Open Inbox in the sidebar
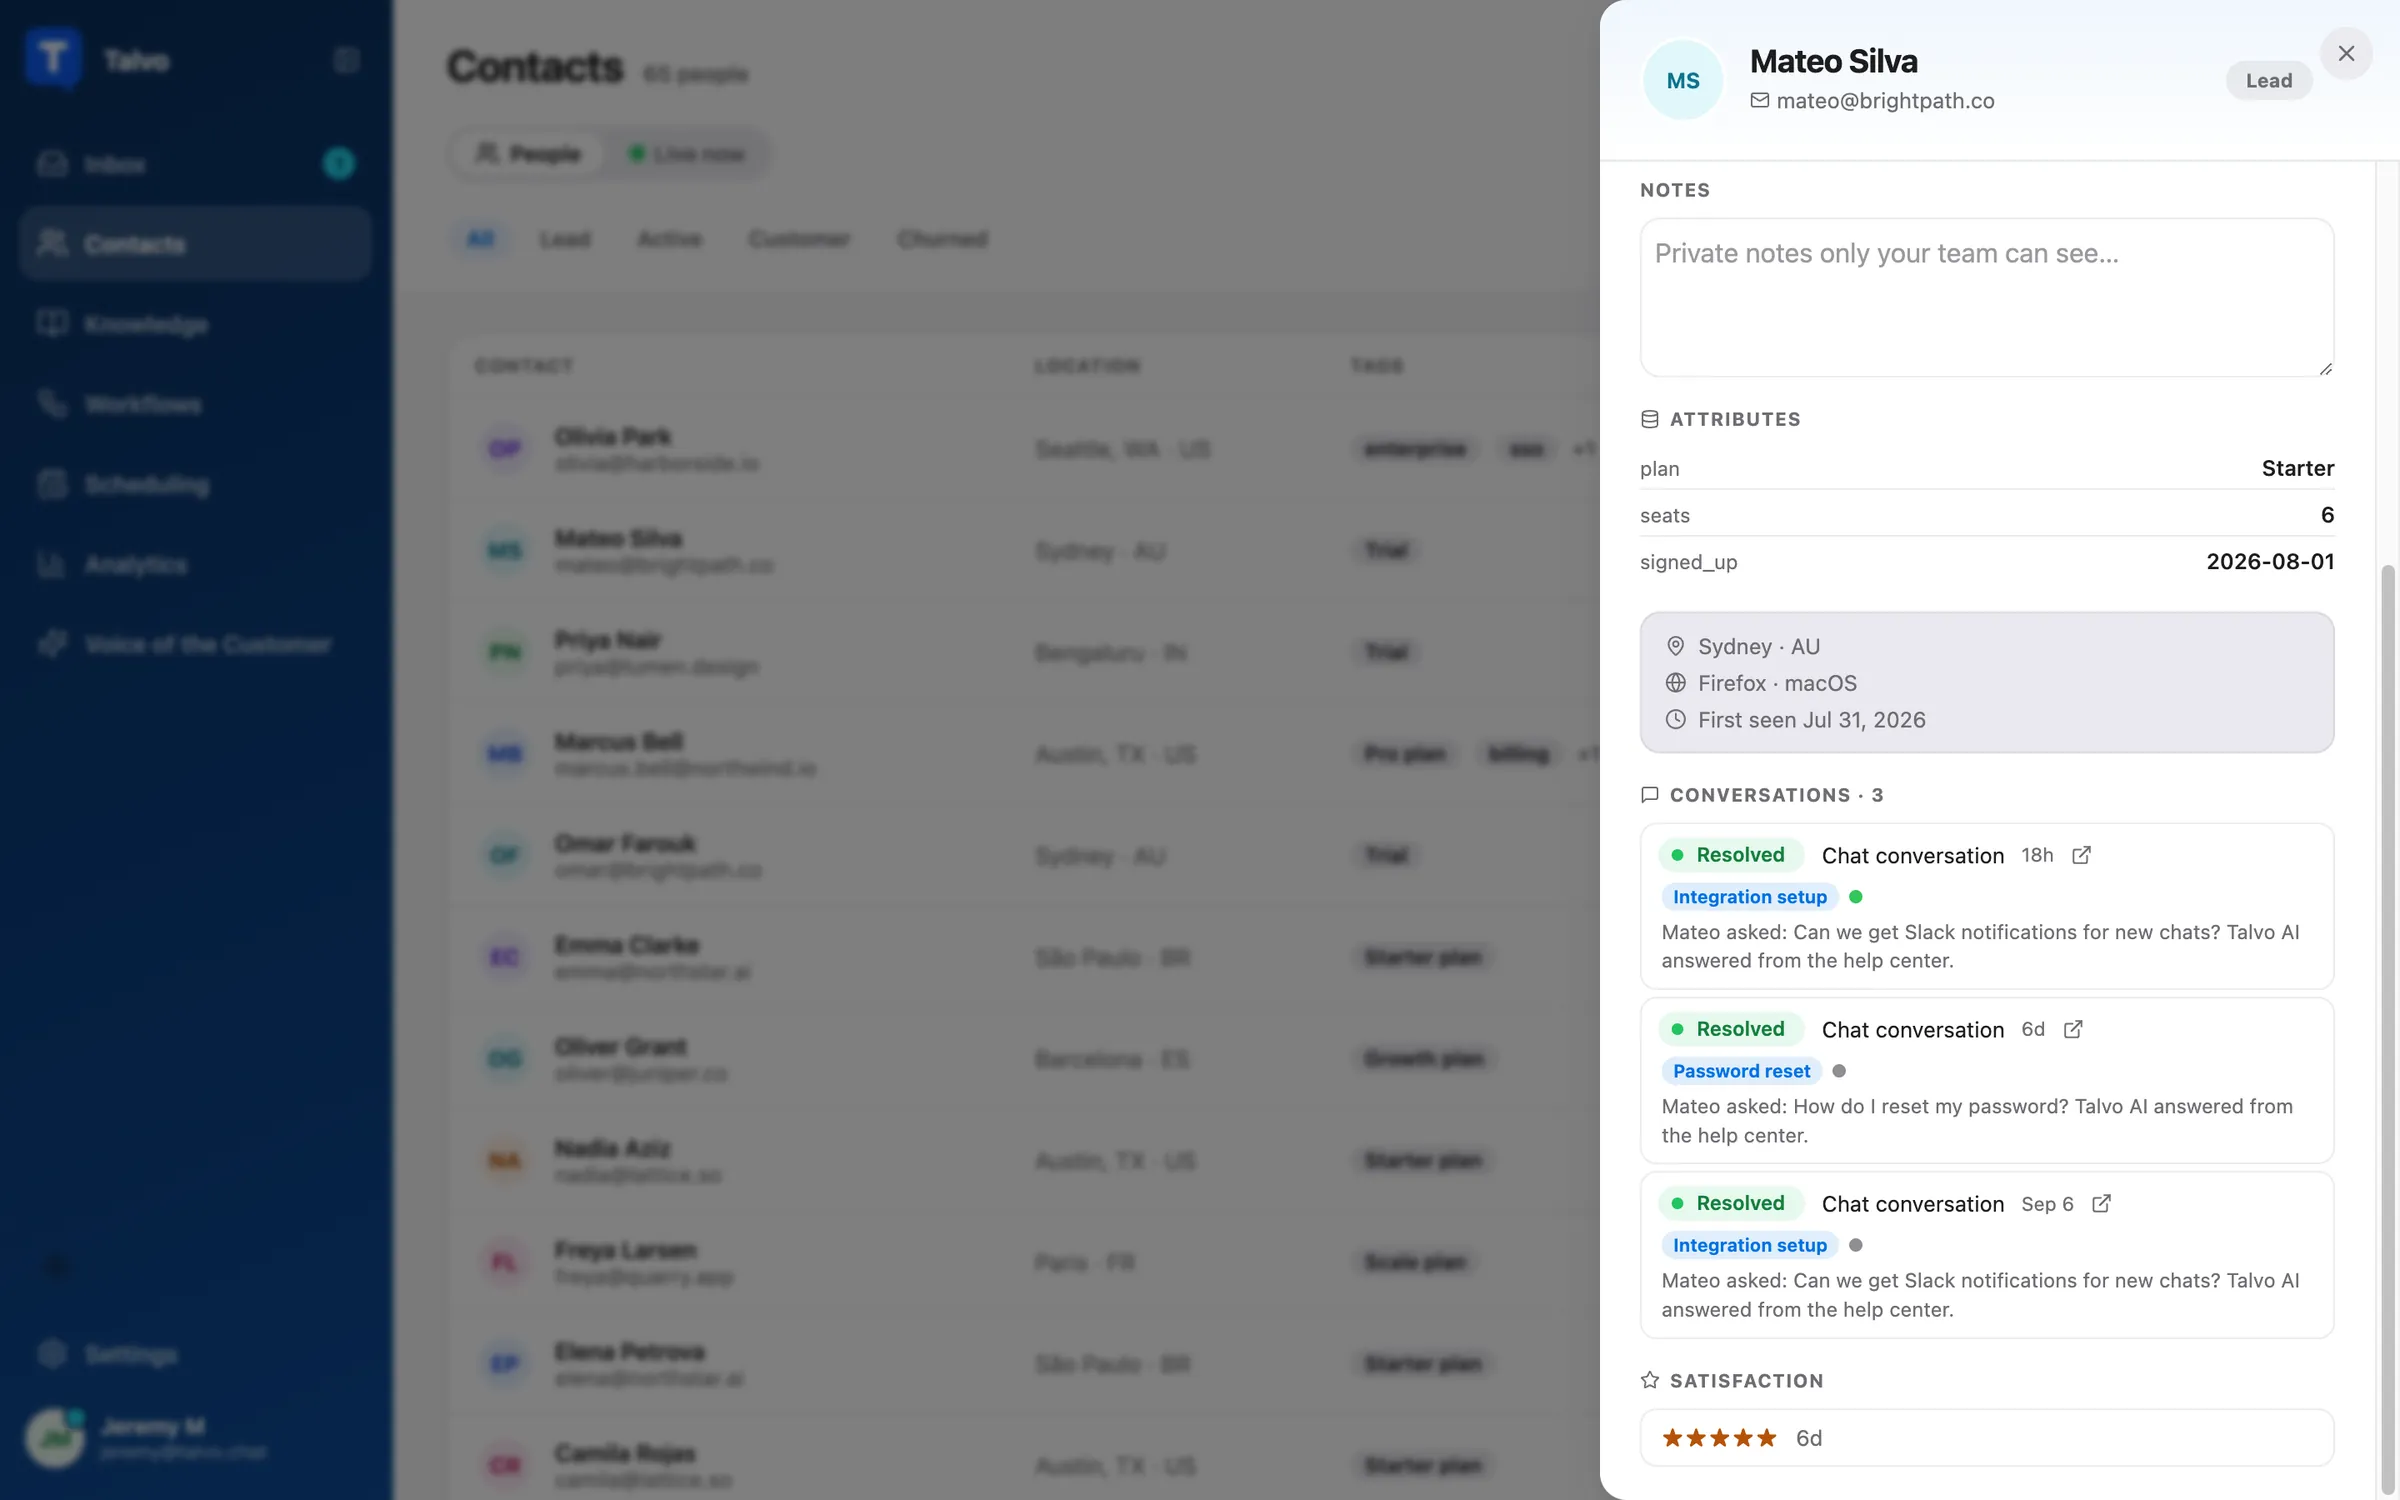This screenshot has width=2400, height=1500. pyautogui.click(x=195, y=164)
